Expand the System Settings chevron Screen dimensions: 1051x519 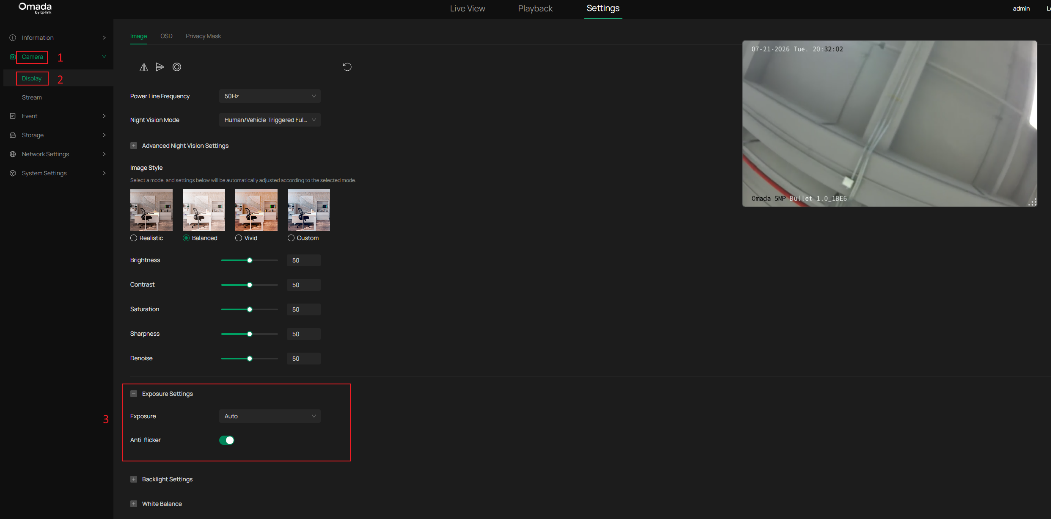[104, 173]
